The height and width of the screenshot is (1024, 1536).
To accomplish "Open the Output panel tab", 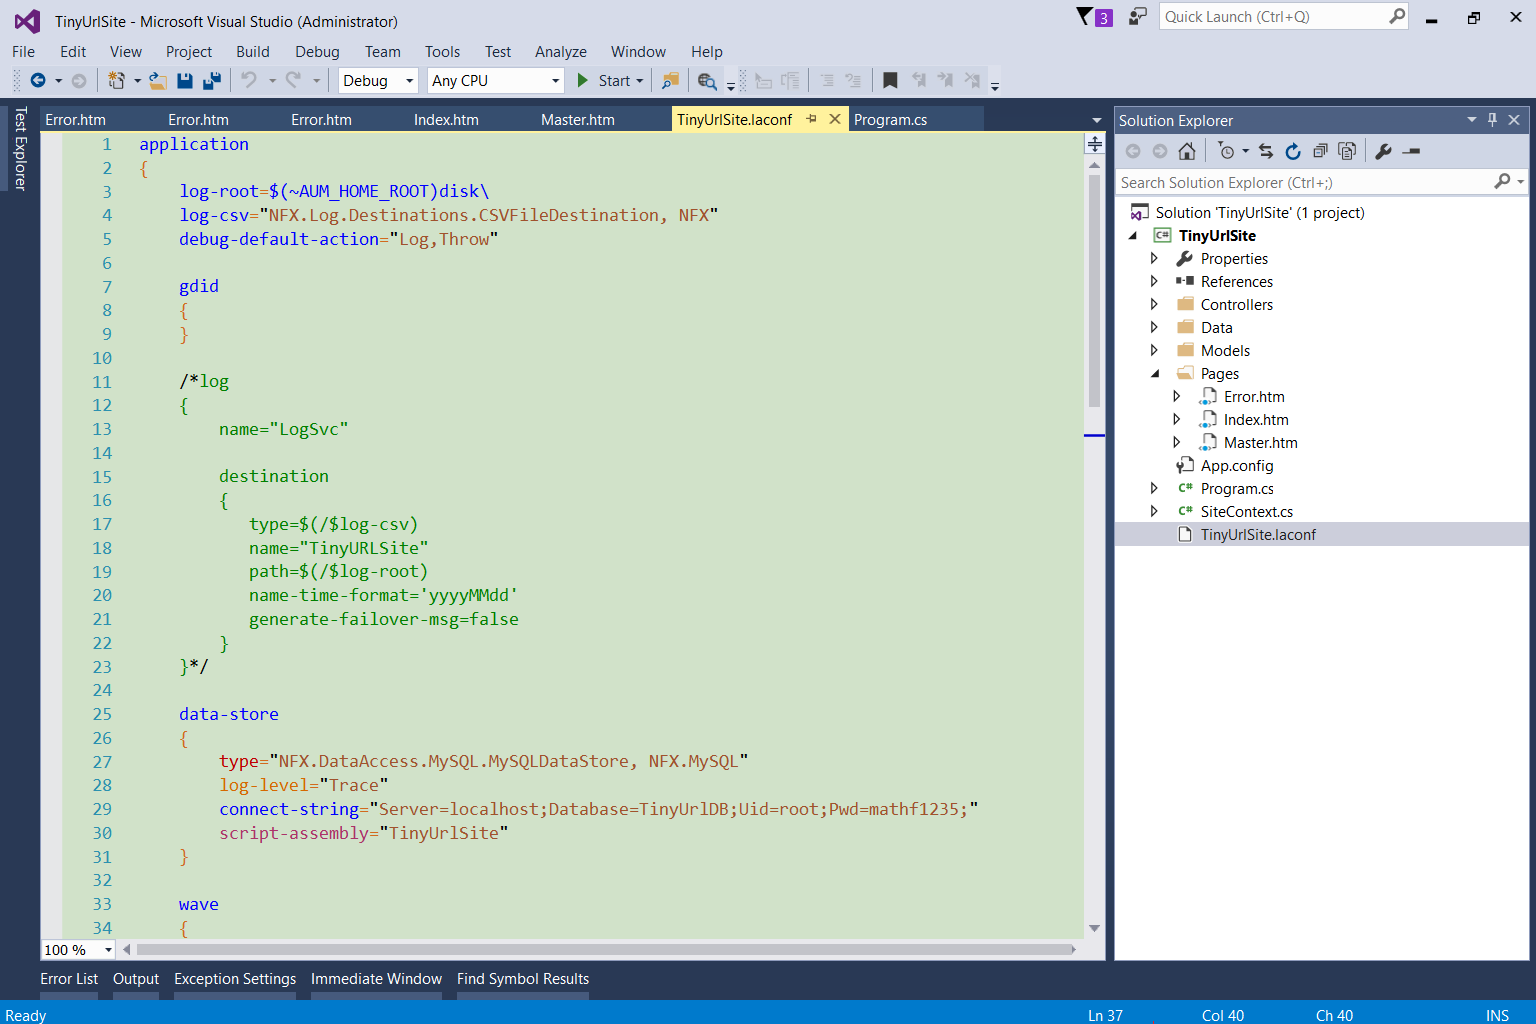I will pyautogui.click(x=136, y=979).
